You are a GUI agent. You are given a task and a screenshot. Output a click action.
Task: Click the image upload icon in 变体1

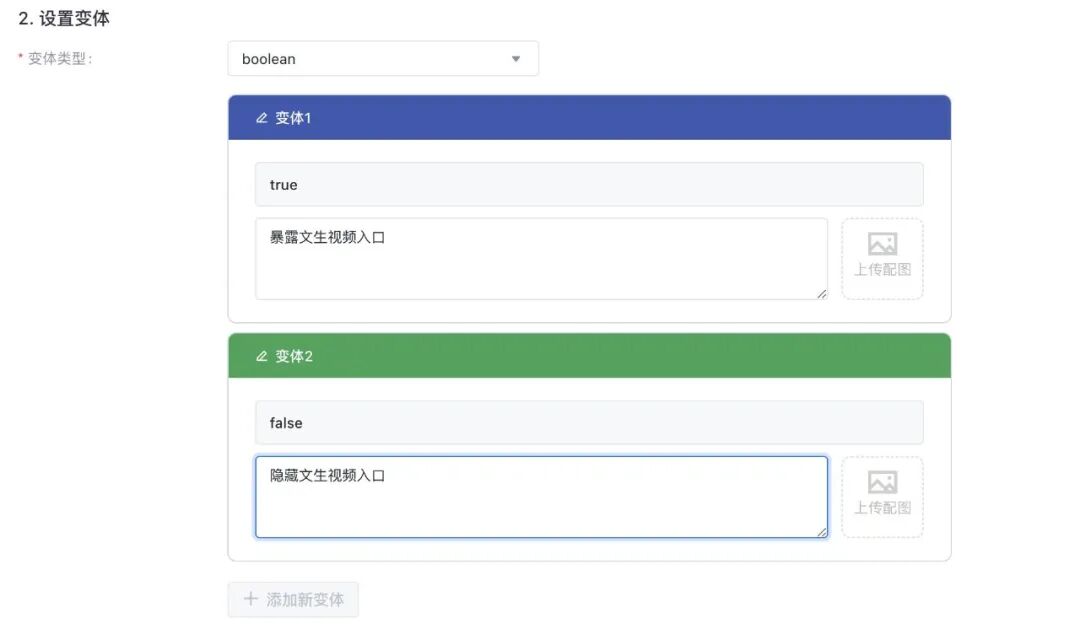pos(882,244)
